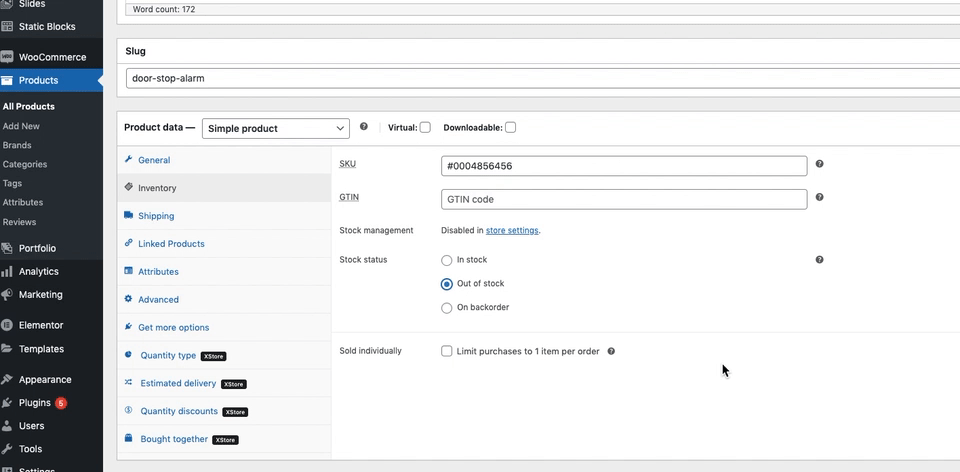Click the Stock status help icon
This screenshot has width=960, height=472.
pyautogui.click(x=819, y=260)
